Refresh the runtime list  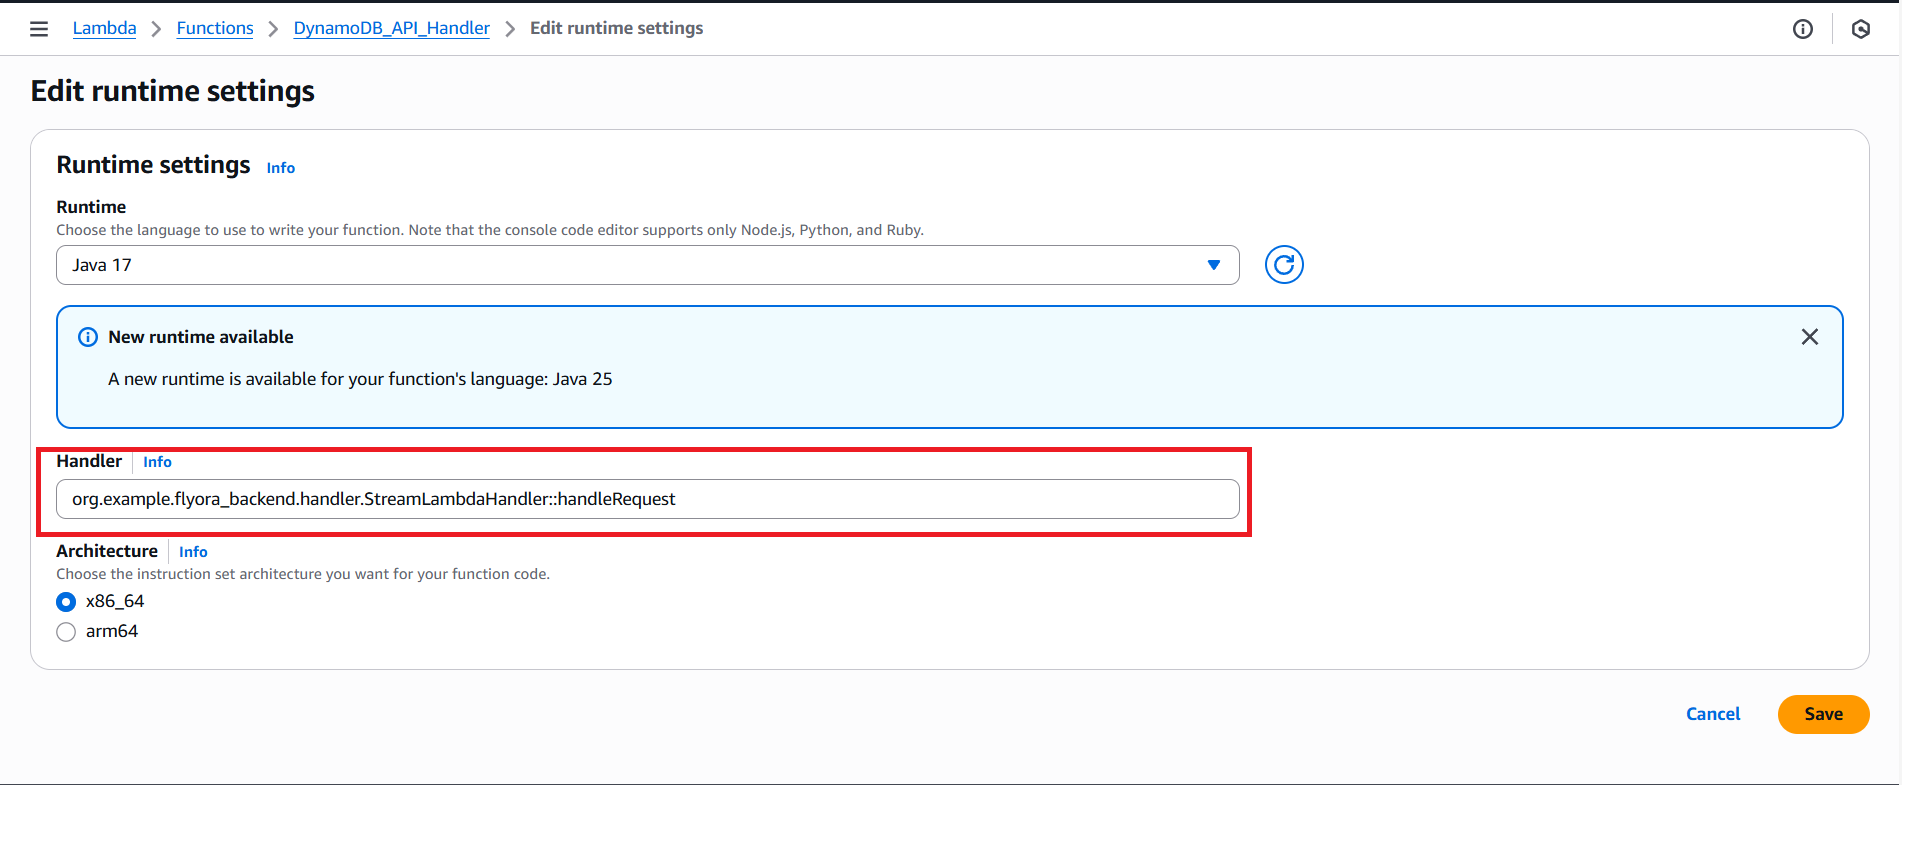(1284, 265)
